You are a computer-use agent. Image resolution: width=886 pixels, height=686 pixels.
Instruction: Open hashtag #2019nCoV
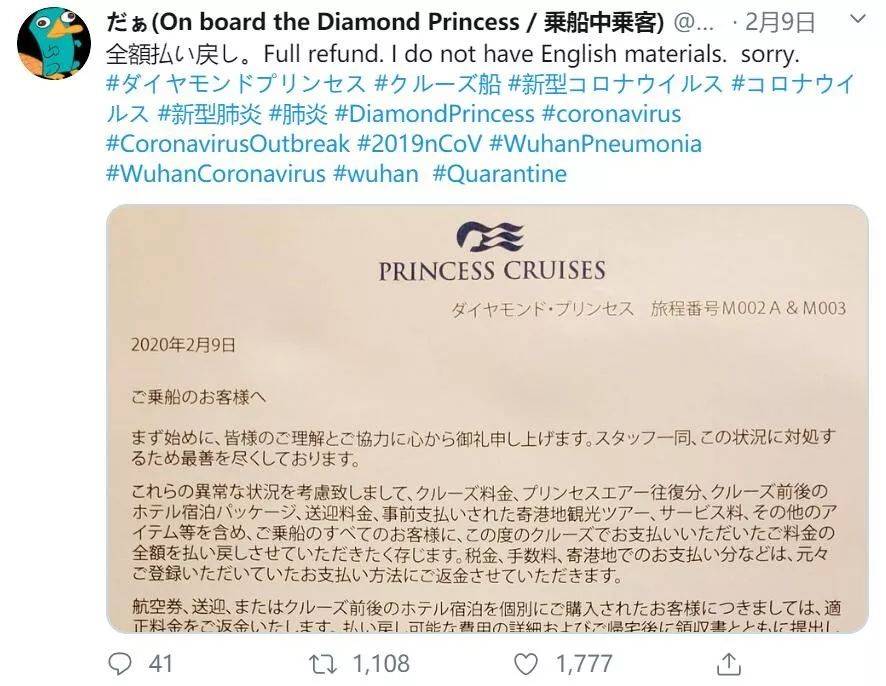click(420, 144)
